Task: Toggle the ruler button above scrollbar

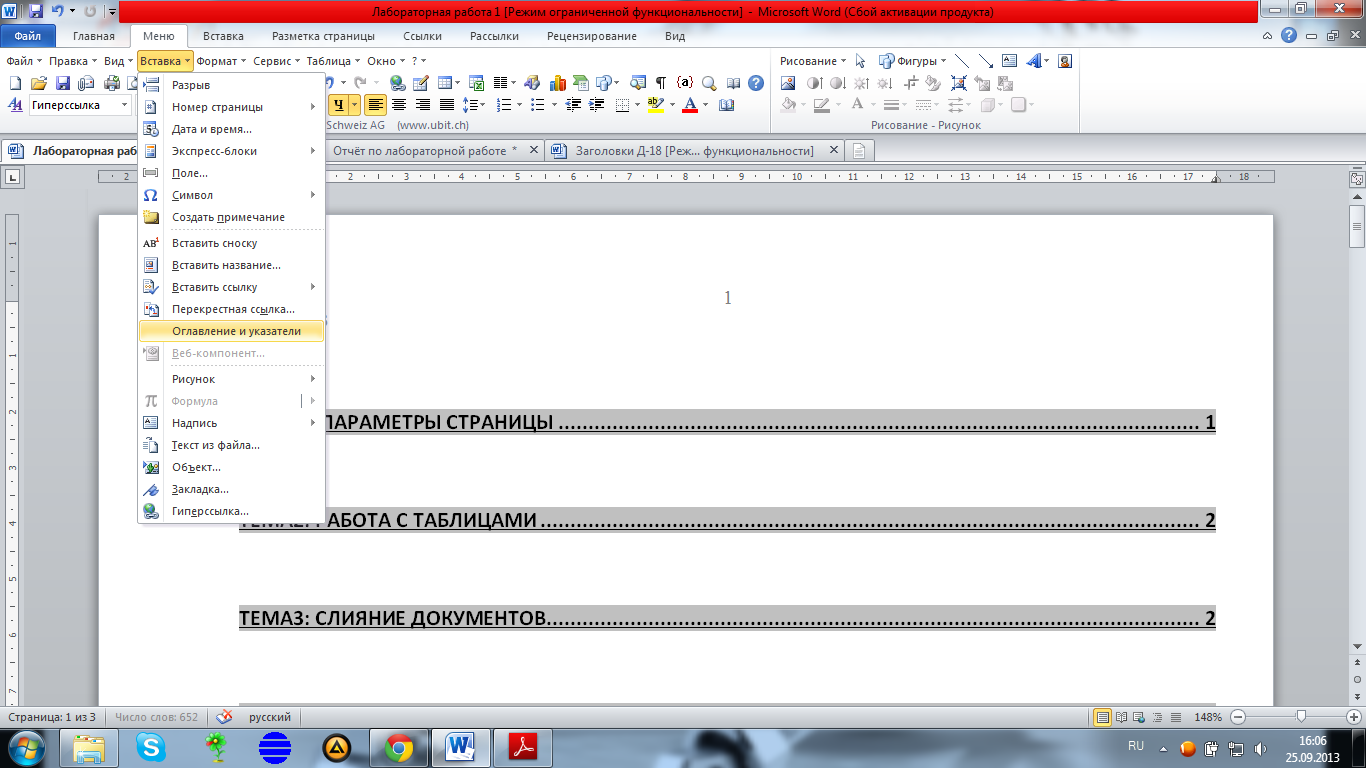Action: (1357, 179)
